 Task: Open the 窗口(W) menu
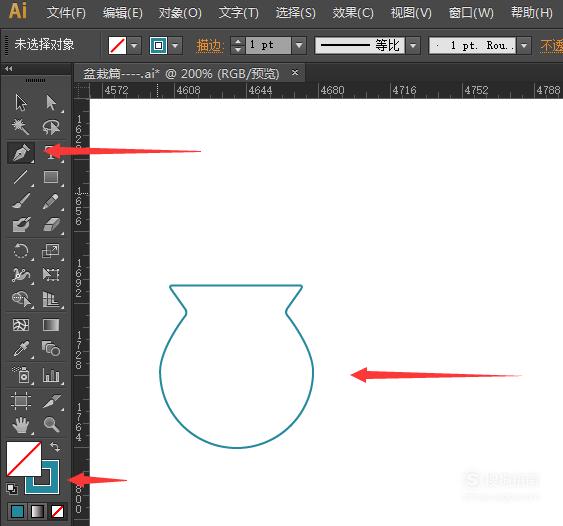coord(471,13)
